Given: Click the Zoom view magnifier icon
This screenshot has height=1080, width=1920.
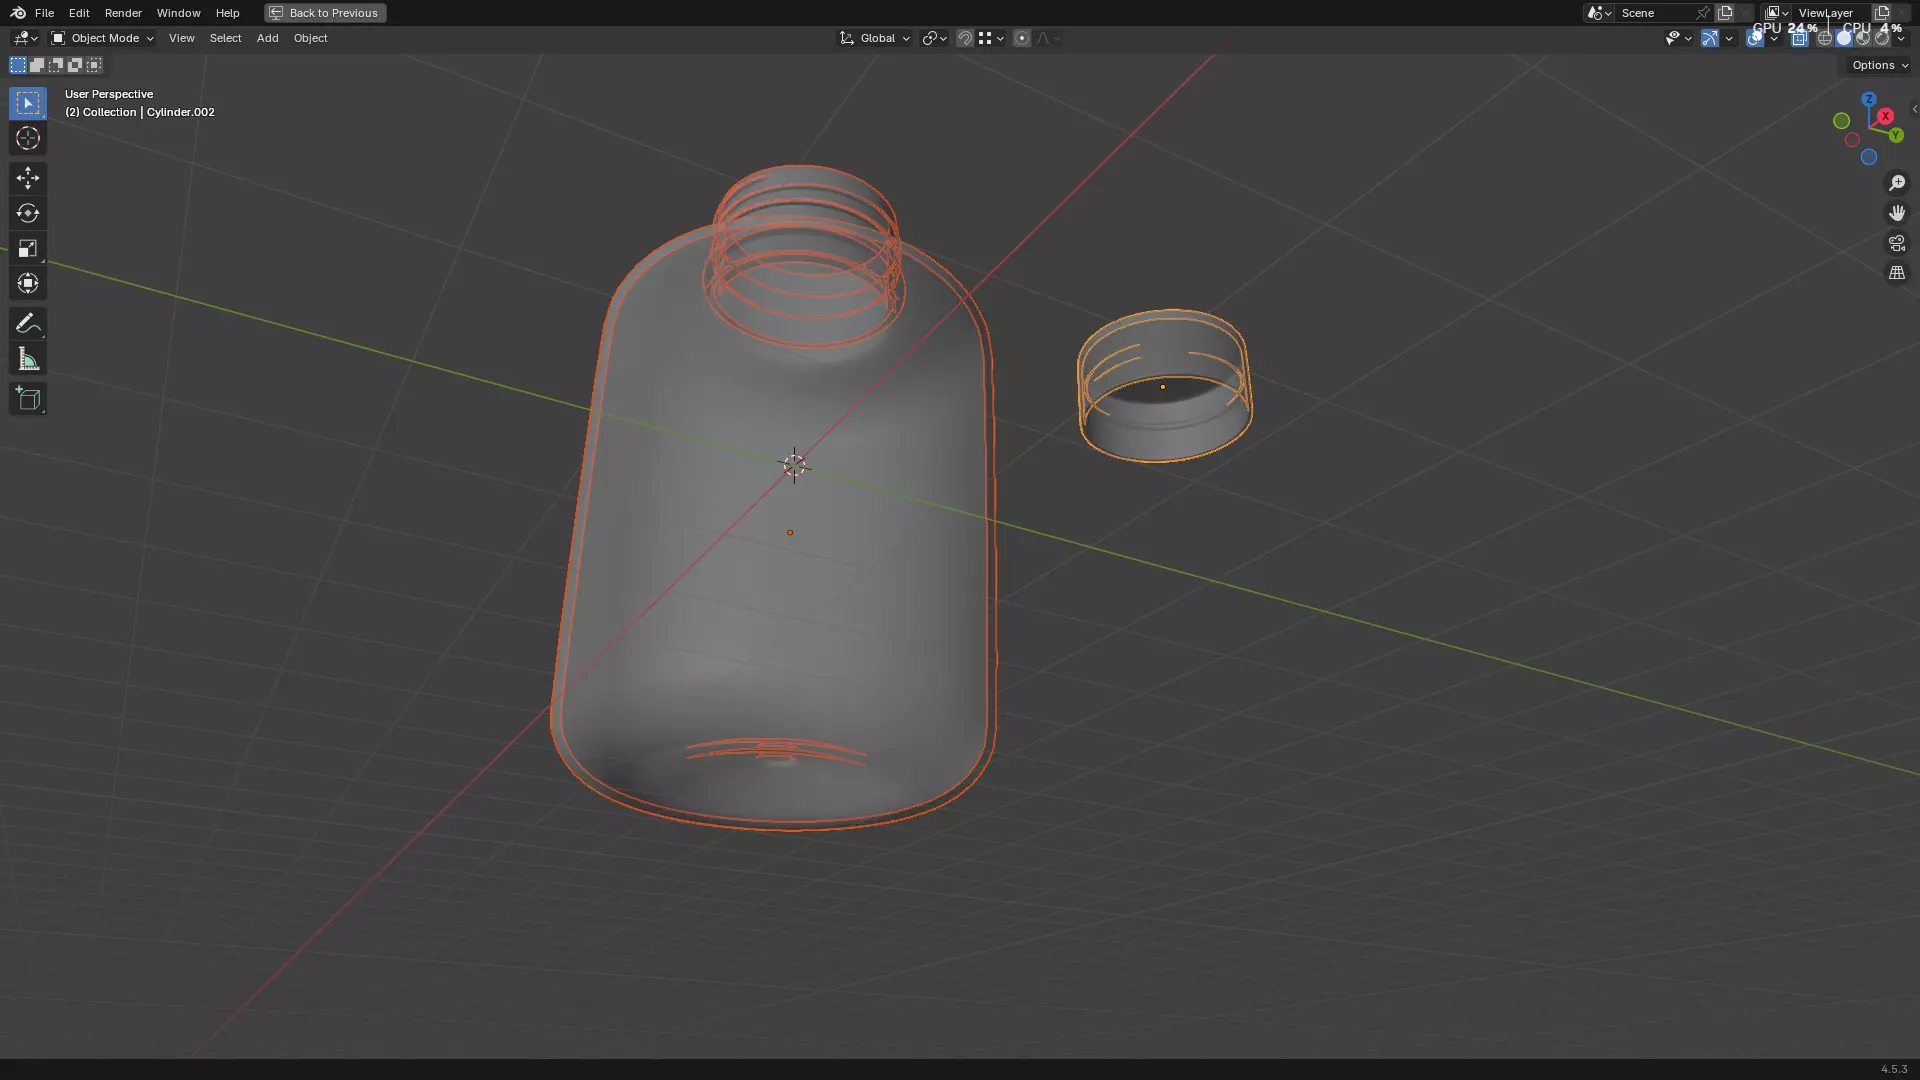Looking at the screenshot, I should (1896, 183).
